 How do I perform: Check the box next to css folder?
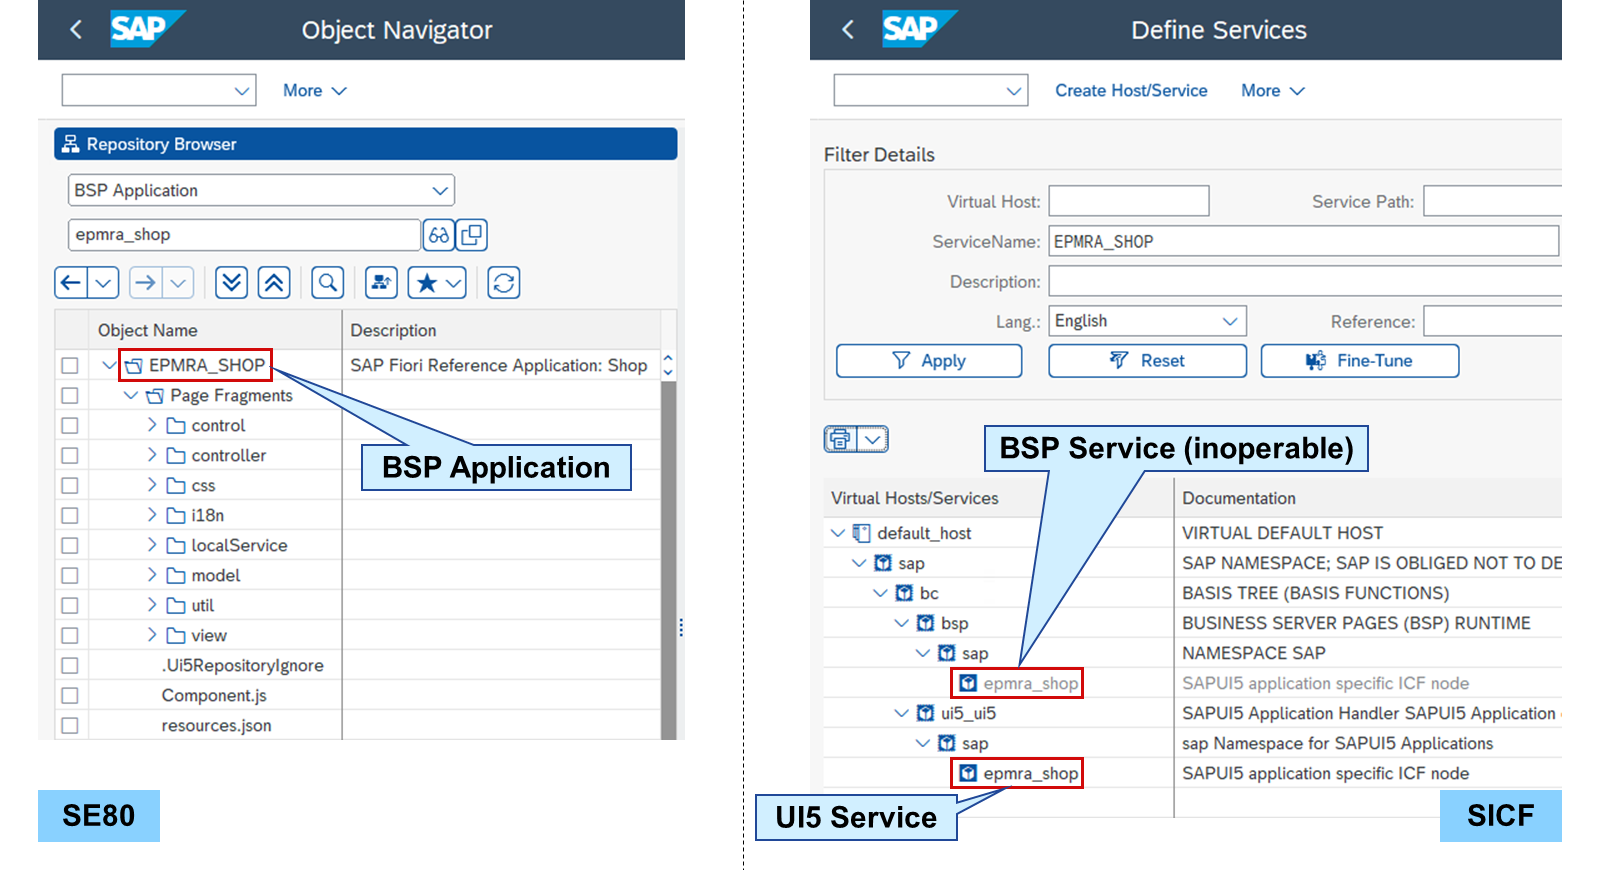[x=70, y=486]
